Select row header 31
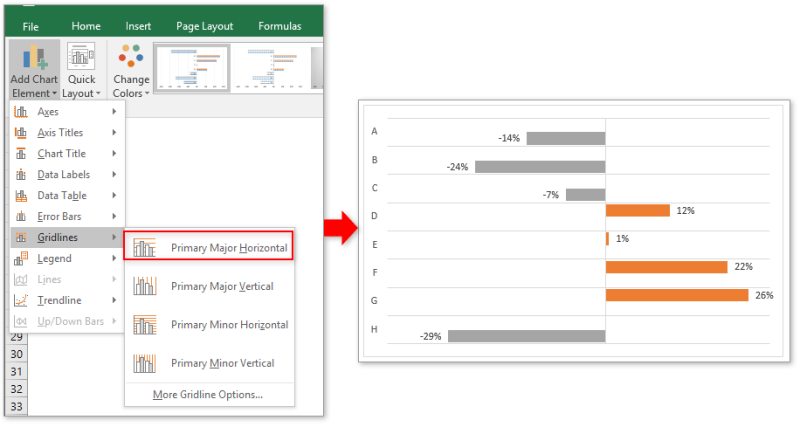This screenshot has height=427, width=800. pos(16,371)
